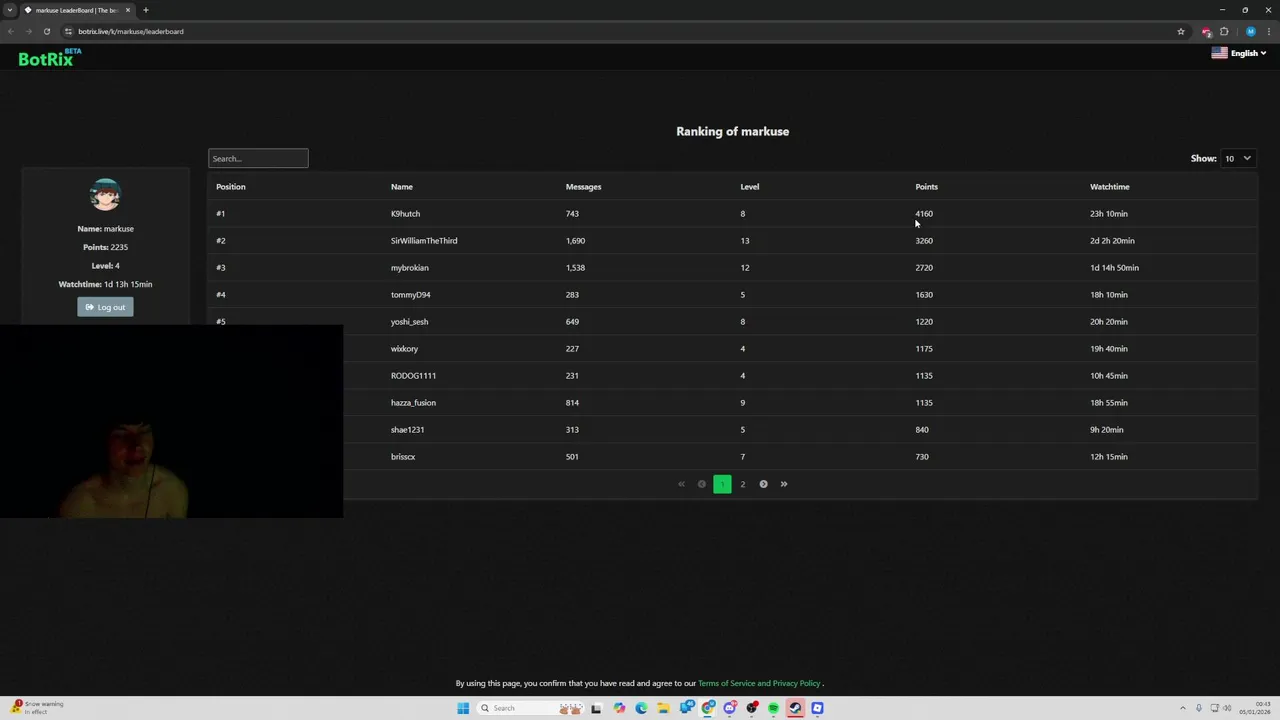View site information icon in address bar
This screenshot has width=1280, height=720.
point(68,31)
